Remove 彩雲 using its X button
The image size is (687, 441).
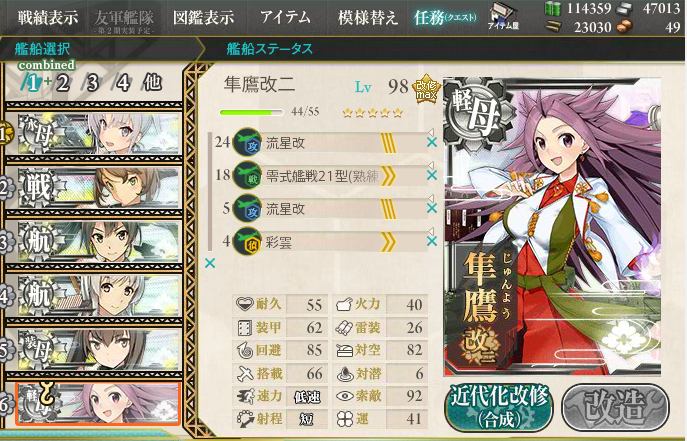(x=432, y=241)
